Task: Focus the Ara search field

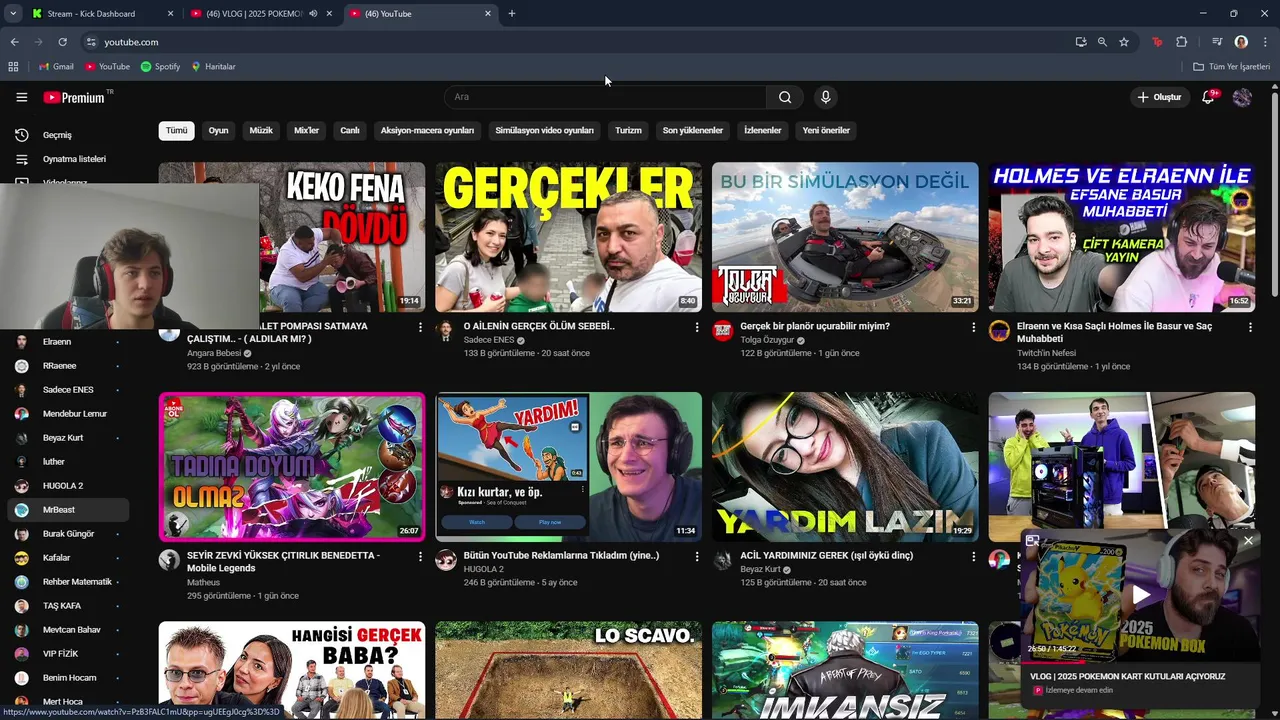Action: point(605,97)
